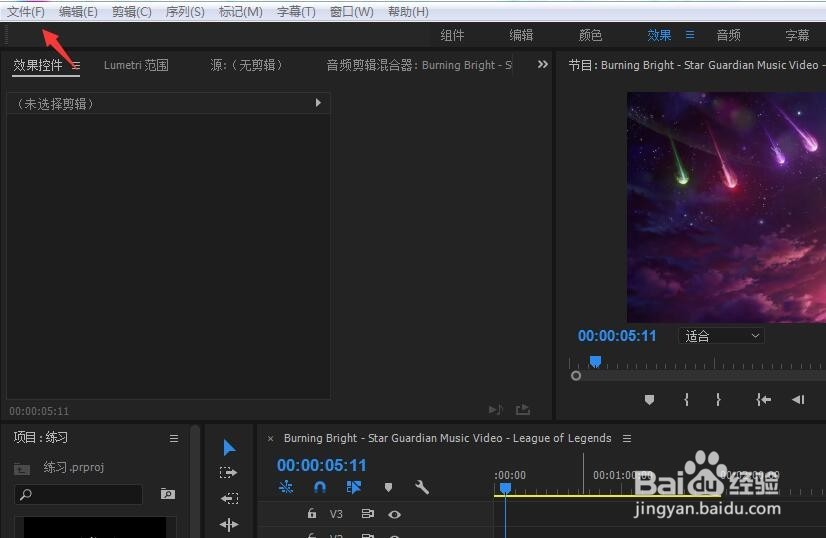
Task: Click the play audio only icon in effect controls
Action: pos(496,409)
